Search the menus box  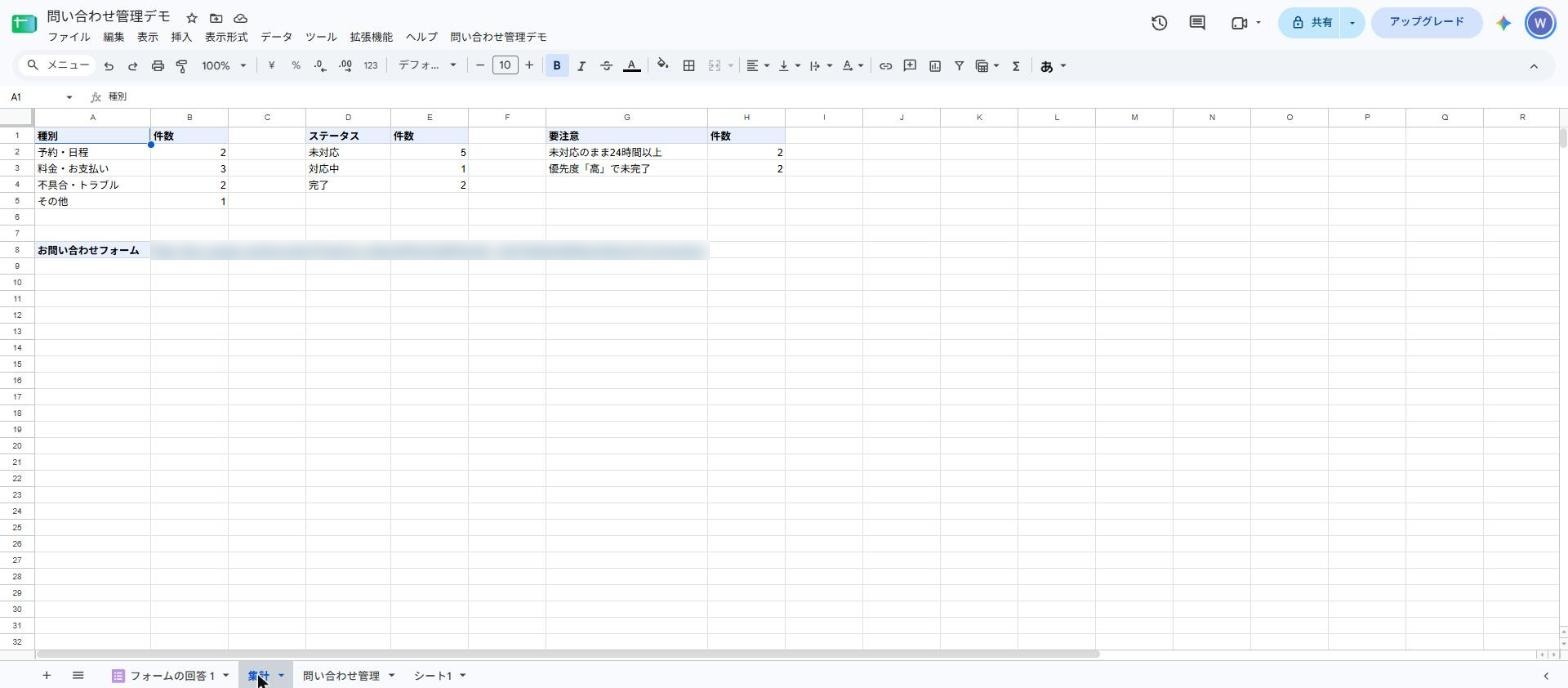[x=58, y=66]
